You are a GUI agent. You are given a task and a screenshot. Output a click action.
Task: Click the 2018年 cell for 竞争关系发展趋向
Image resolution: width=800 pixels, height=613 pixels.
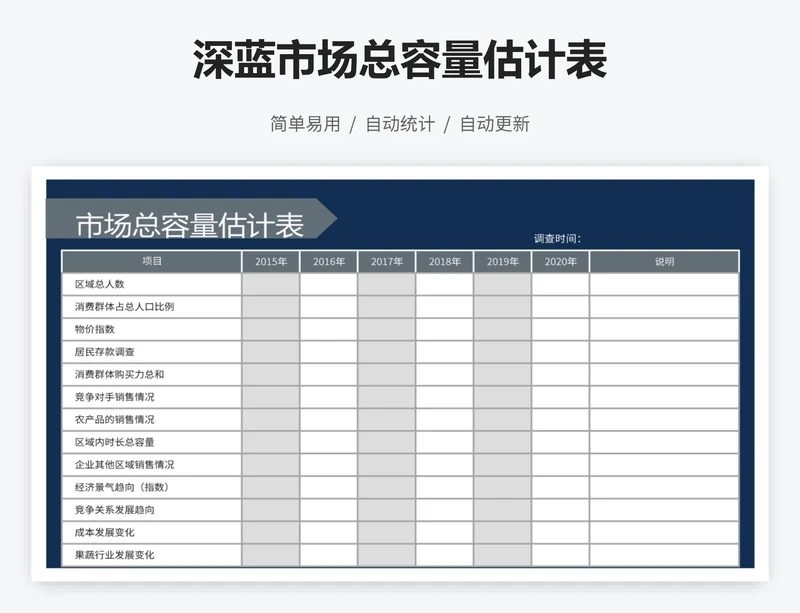pyautogui.click(x=444, y=509)
